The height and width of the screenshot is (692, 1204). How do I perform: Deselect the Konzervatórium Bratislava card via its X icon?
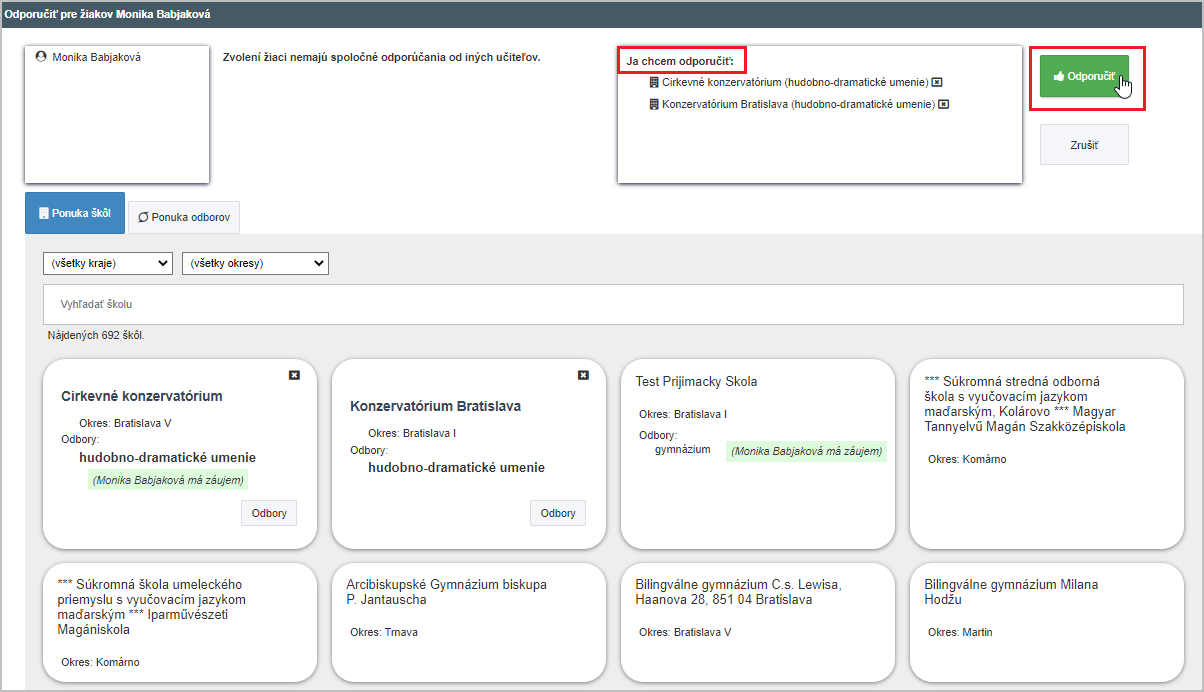click(x=583, y=375)
